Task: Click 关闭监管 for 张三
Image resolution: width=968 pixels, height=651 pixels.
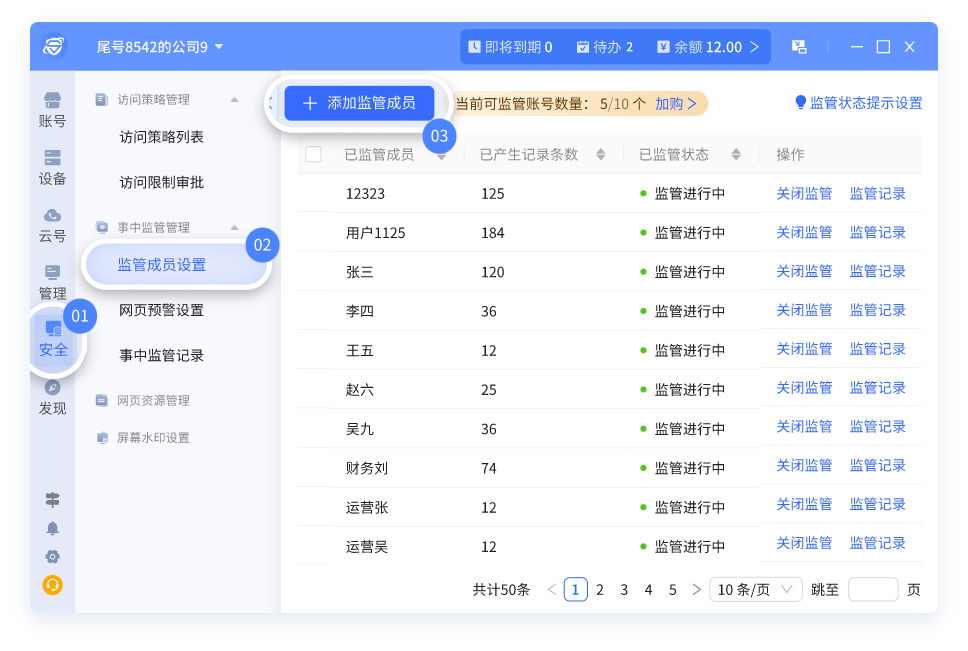Action: (x=804, y=271)
